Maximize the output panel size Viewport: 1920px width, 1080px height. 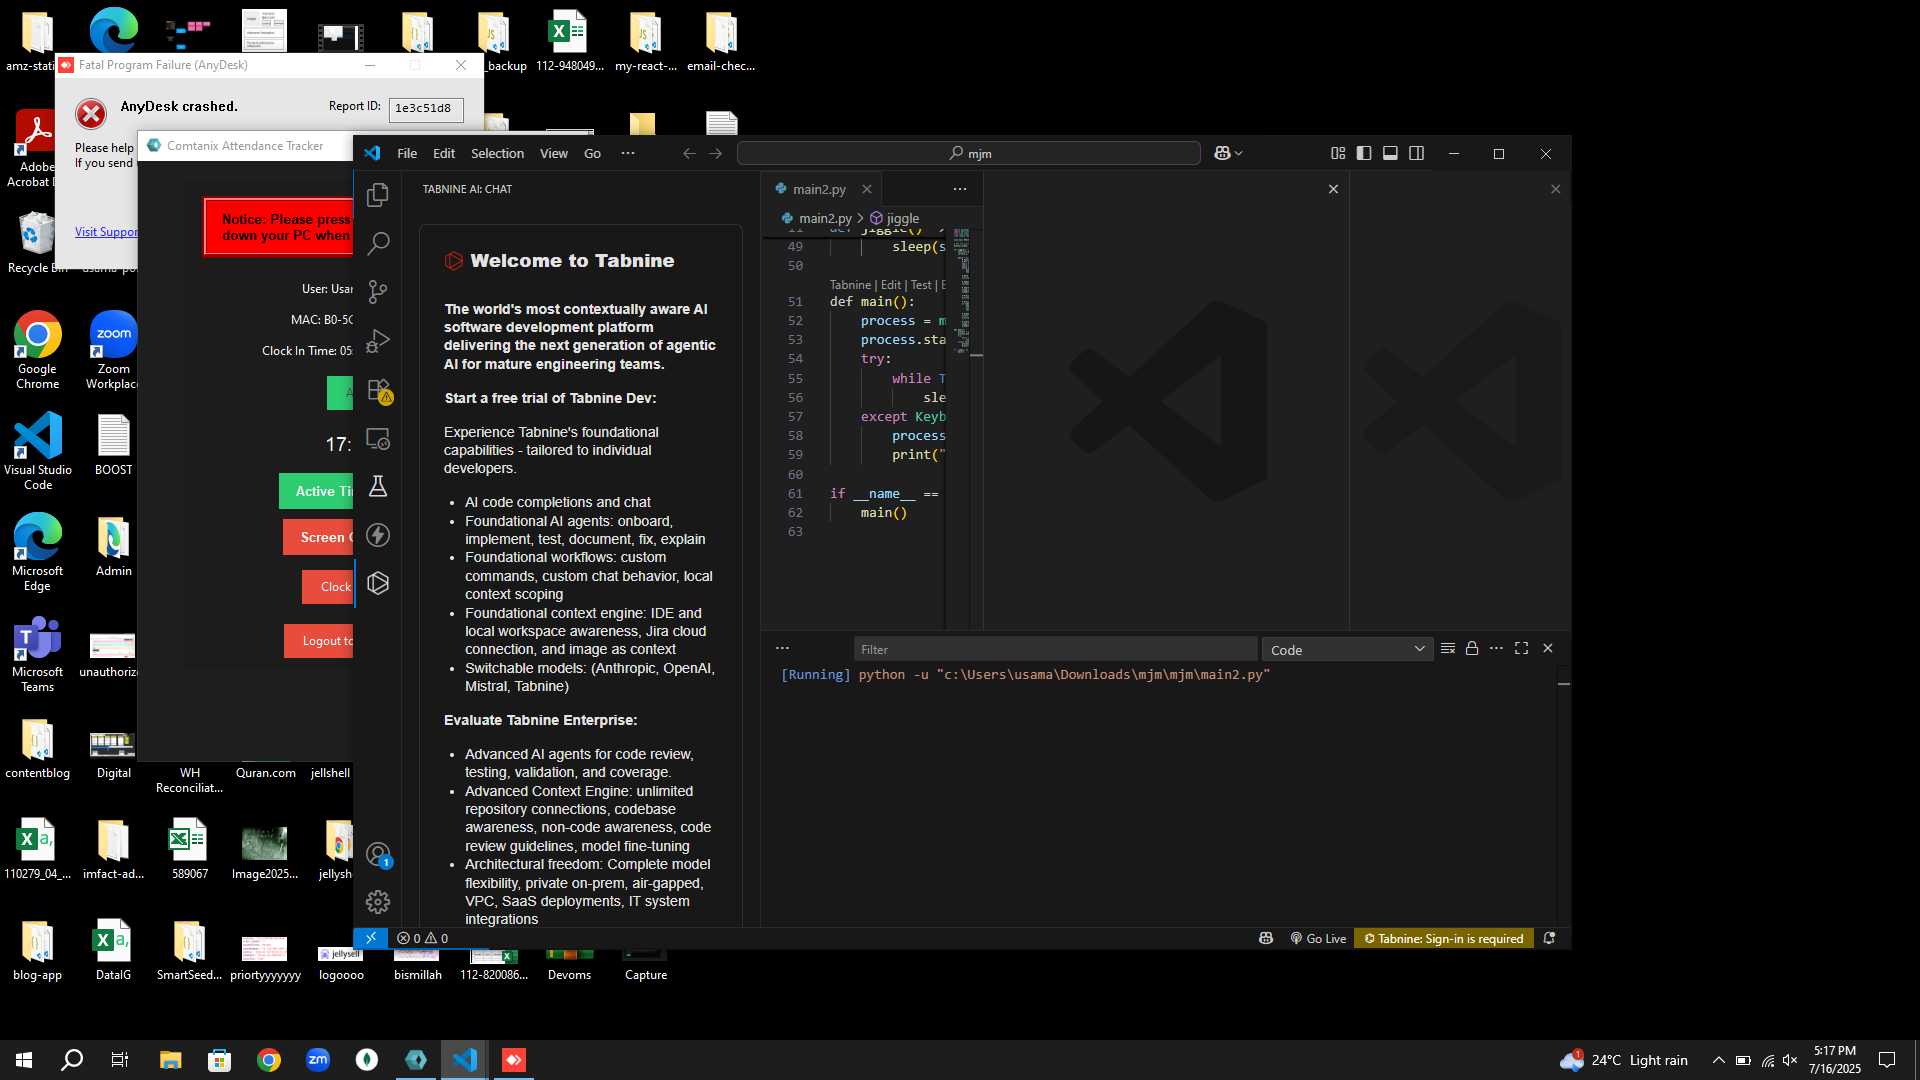point(1521,648)
